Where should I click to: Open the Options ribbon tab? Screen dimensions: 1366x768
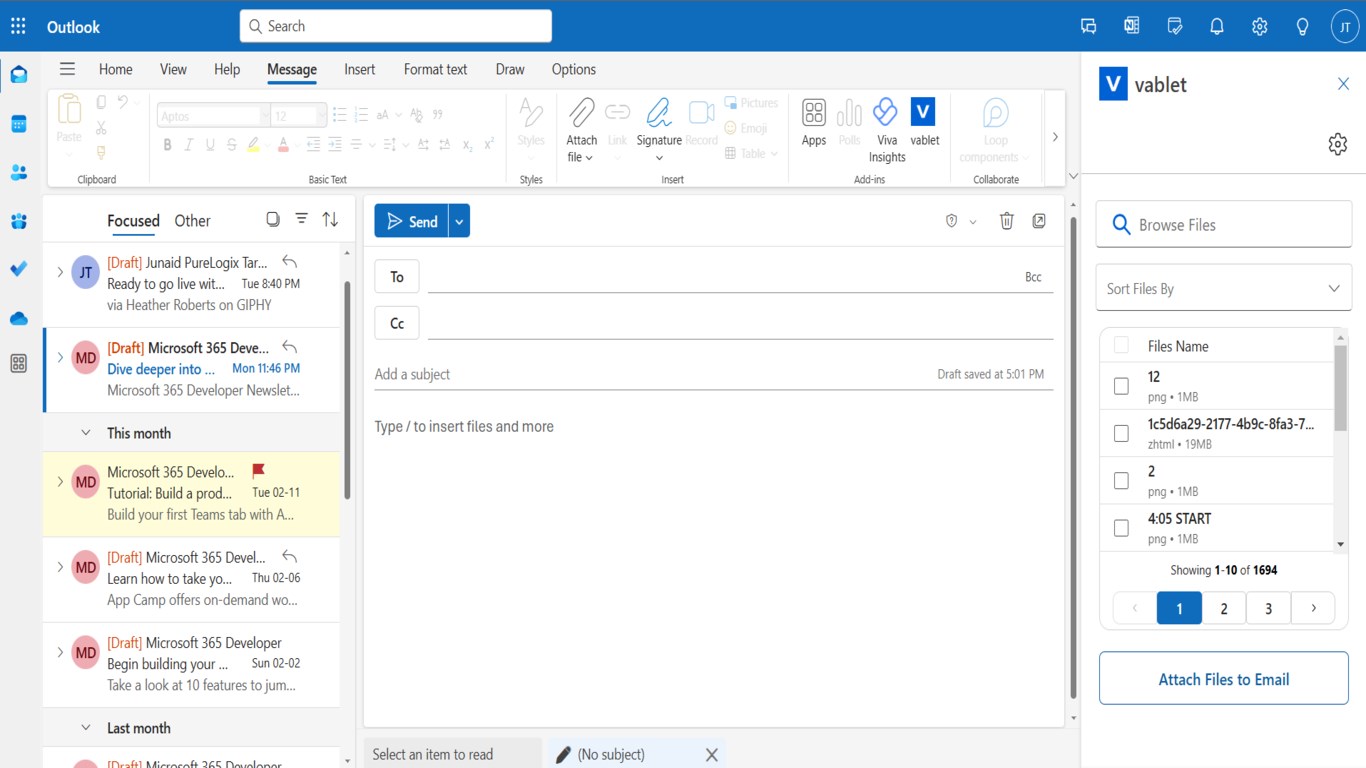click(x=574, y=69)
